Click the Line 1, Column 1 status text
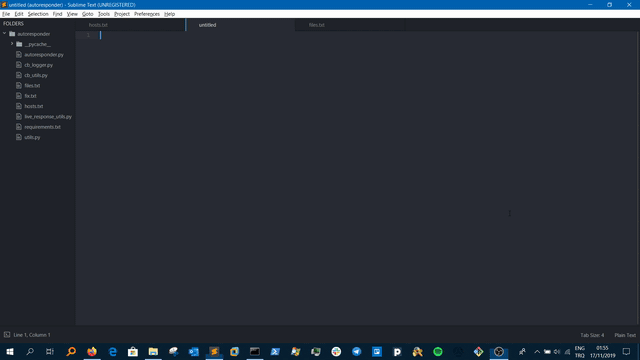Viewport: 640px width, 360px height. (32, 335)
